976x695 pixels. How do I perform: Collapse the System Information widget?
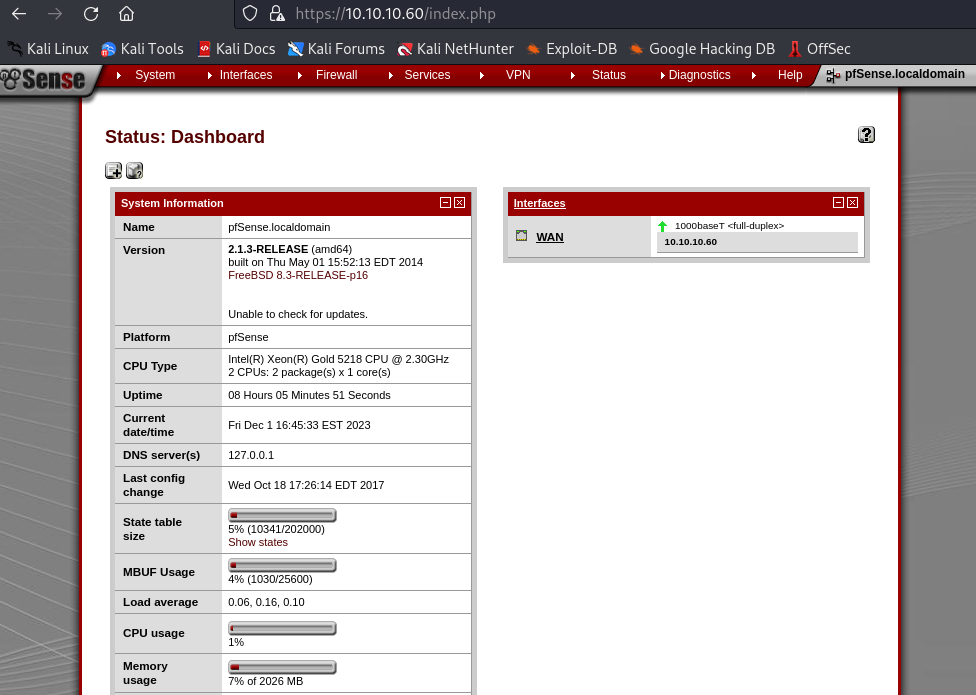click(x=445, y=202)
